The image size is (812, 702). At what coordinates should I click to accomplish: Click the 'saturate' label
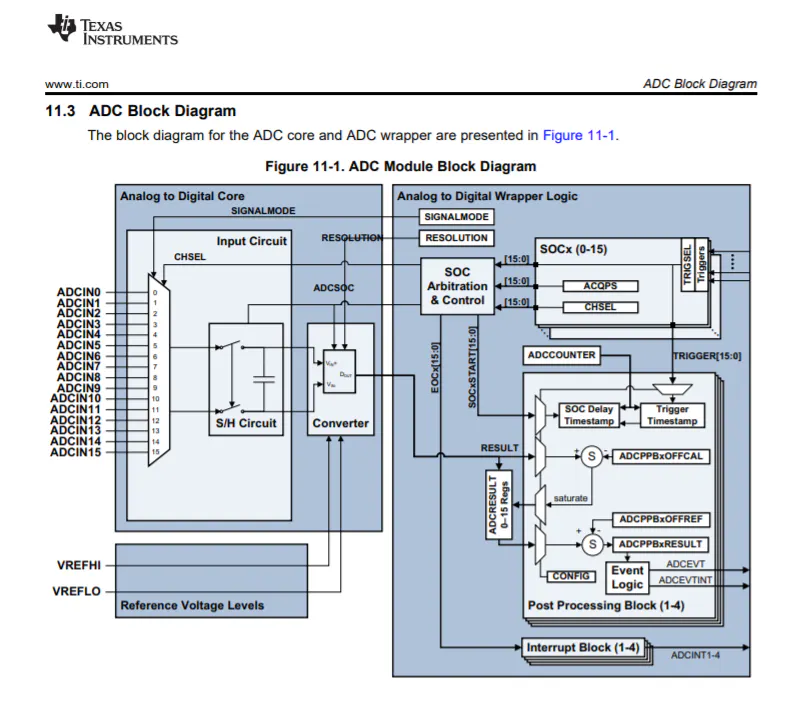pos(571,499)
